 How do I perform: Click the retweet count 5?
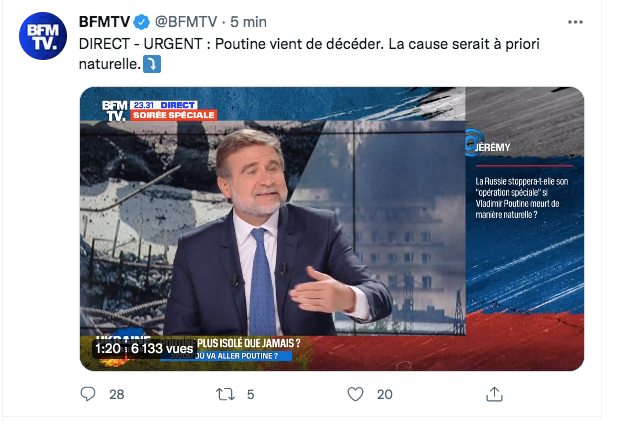pyautogui.click(x=250, y=394)
